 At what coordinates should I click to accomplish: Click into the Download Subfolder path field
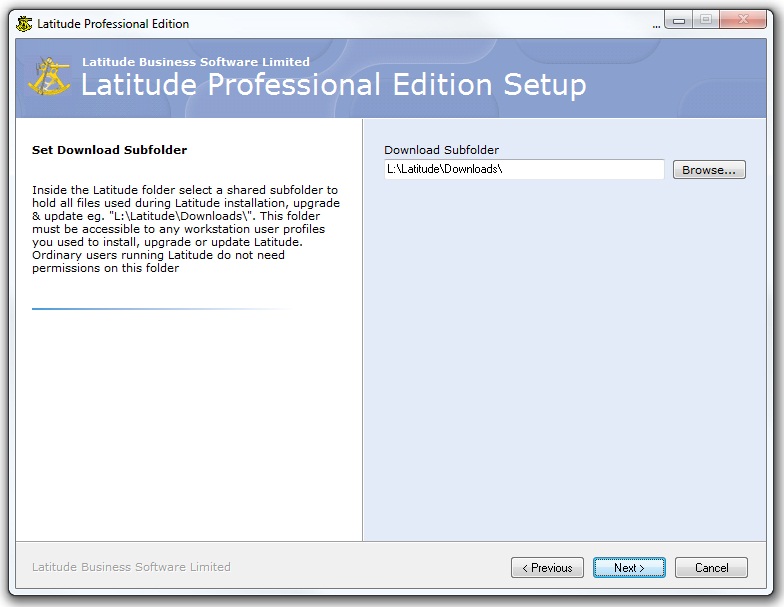[x=524, y=170]
